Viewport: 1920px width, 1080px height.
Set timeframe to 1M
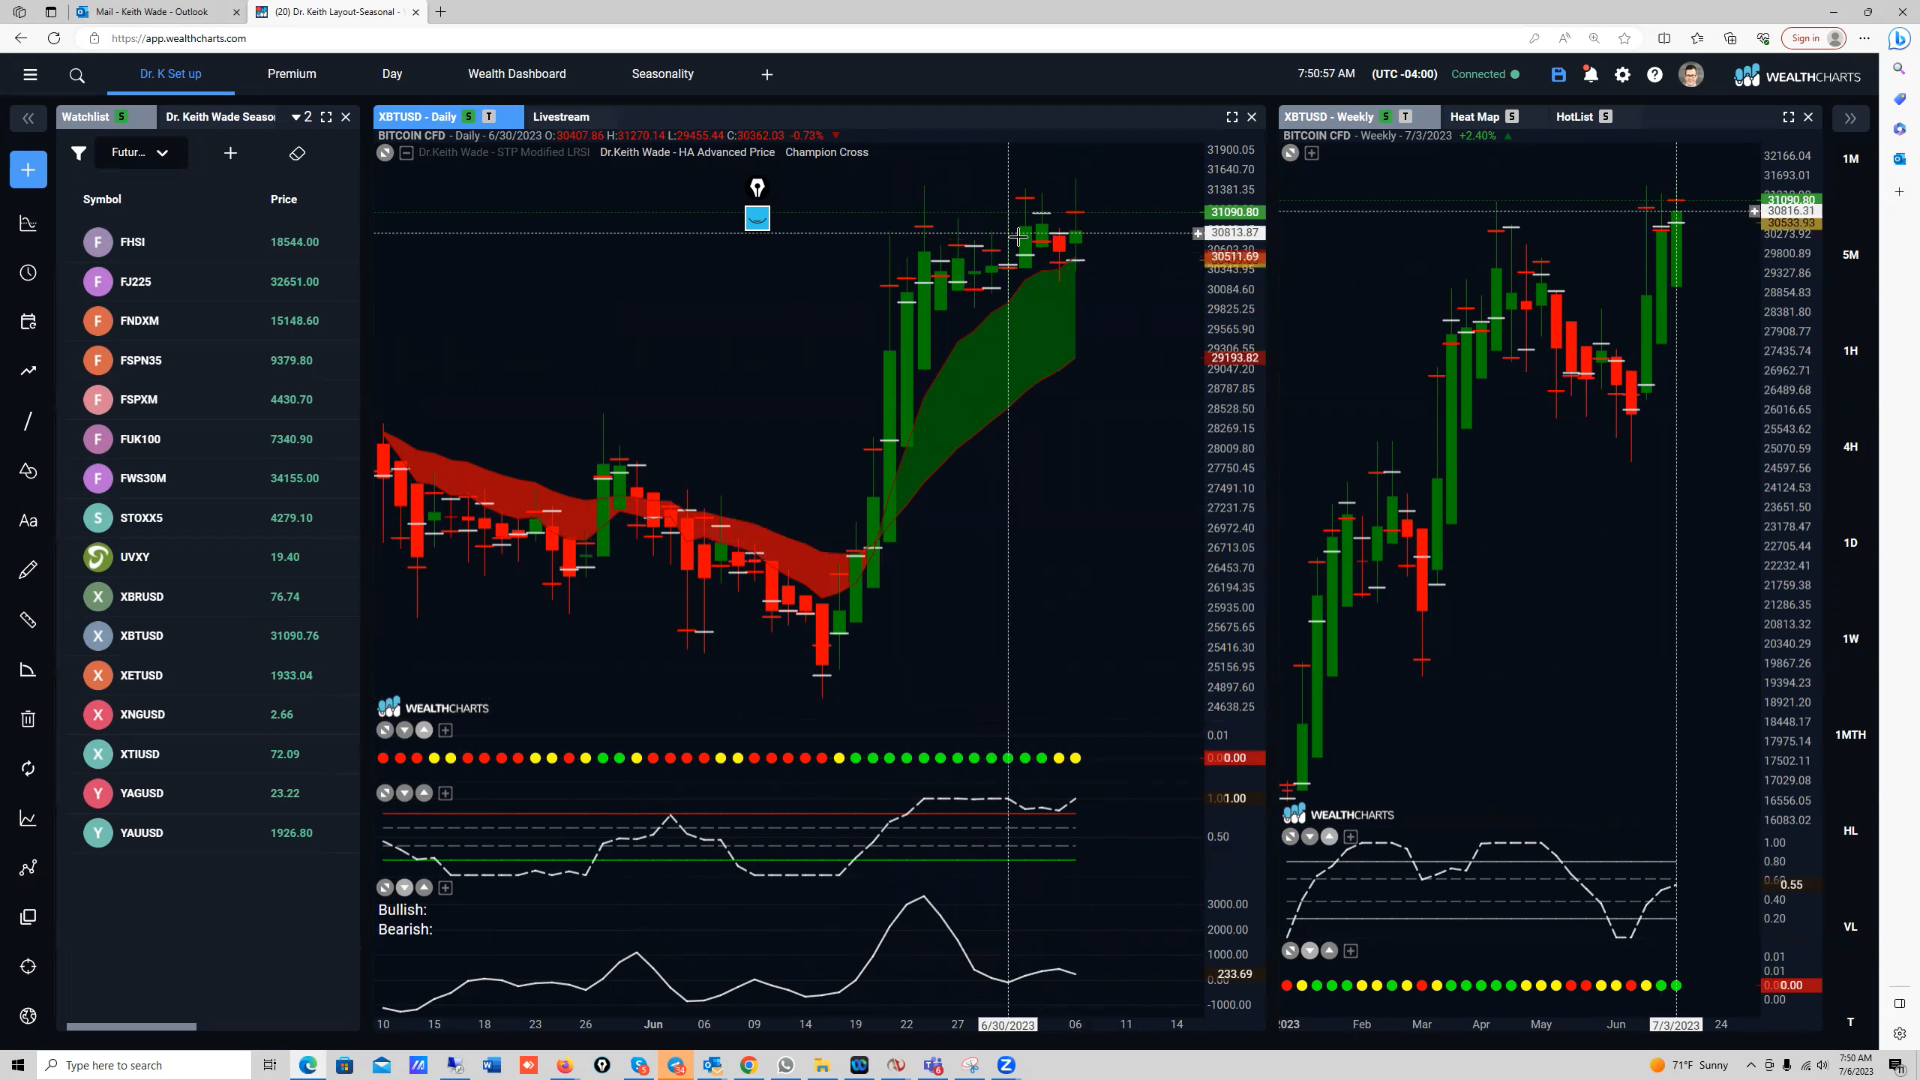tap(1851, 159)
